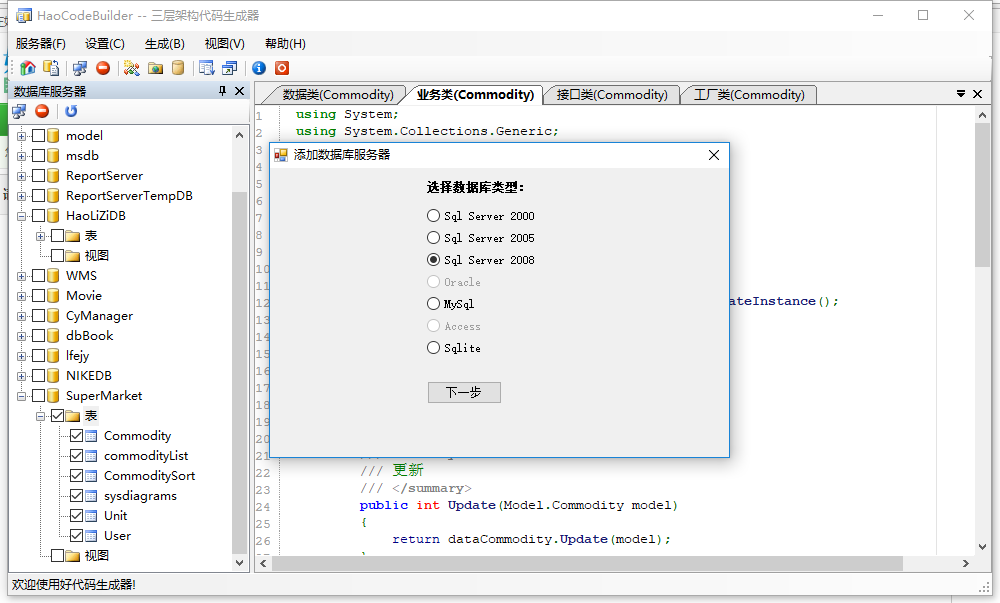Image resolution: width=1000 pixels, height=603 pixels.
Task: Click the database cylinder icon in main toolbar
Action: pos(178,68)
